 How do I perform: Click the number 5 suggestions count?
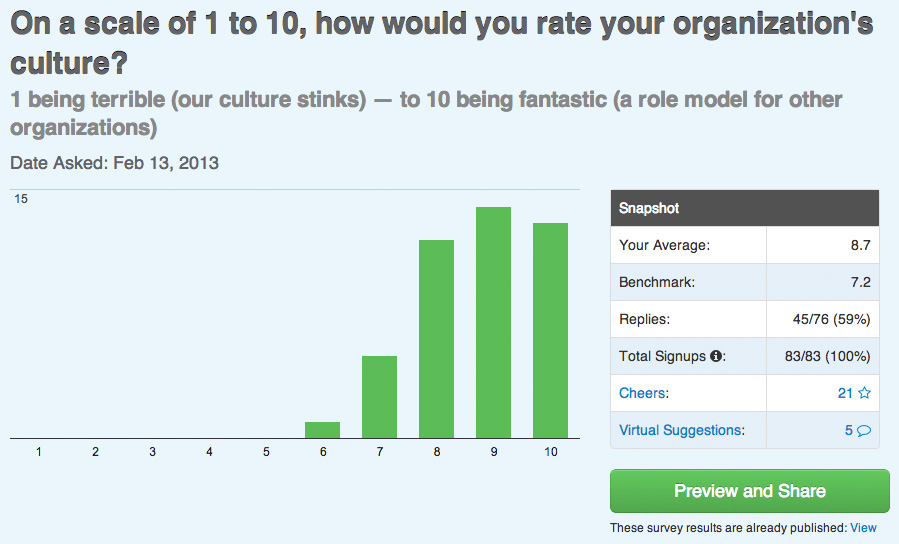(848, 430)
